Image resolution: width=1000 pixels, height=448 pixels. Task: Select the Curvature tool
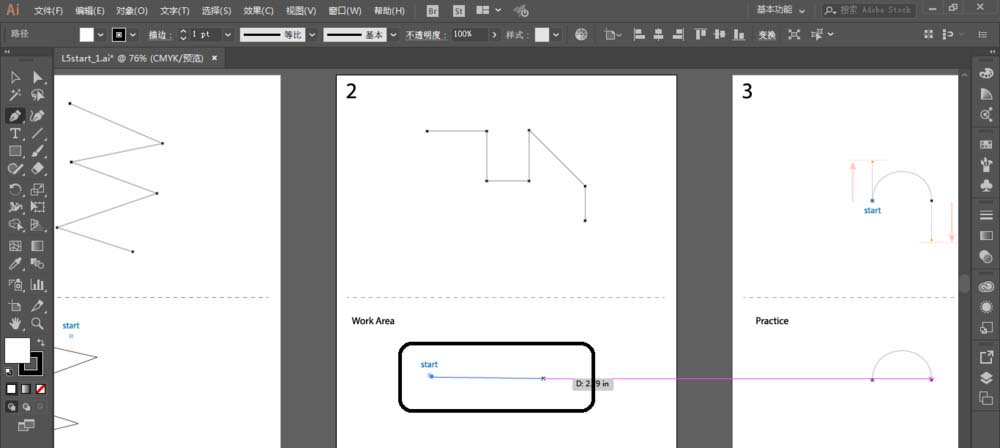click(38, 116)
